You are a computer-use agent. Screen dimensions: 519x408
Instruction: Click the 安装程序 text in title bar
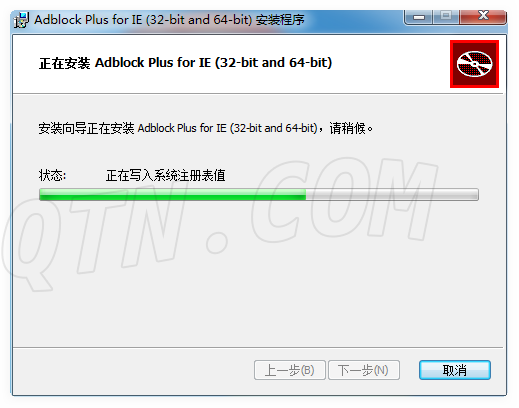[x=280, y=20]
